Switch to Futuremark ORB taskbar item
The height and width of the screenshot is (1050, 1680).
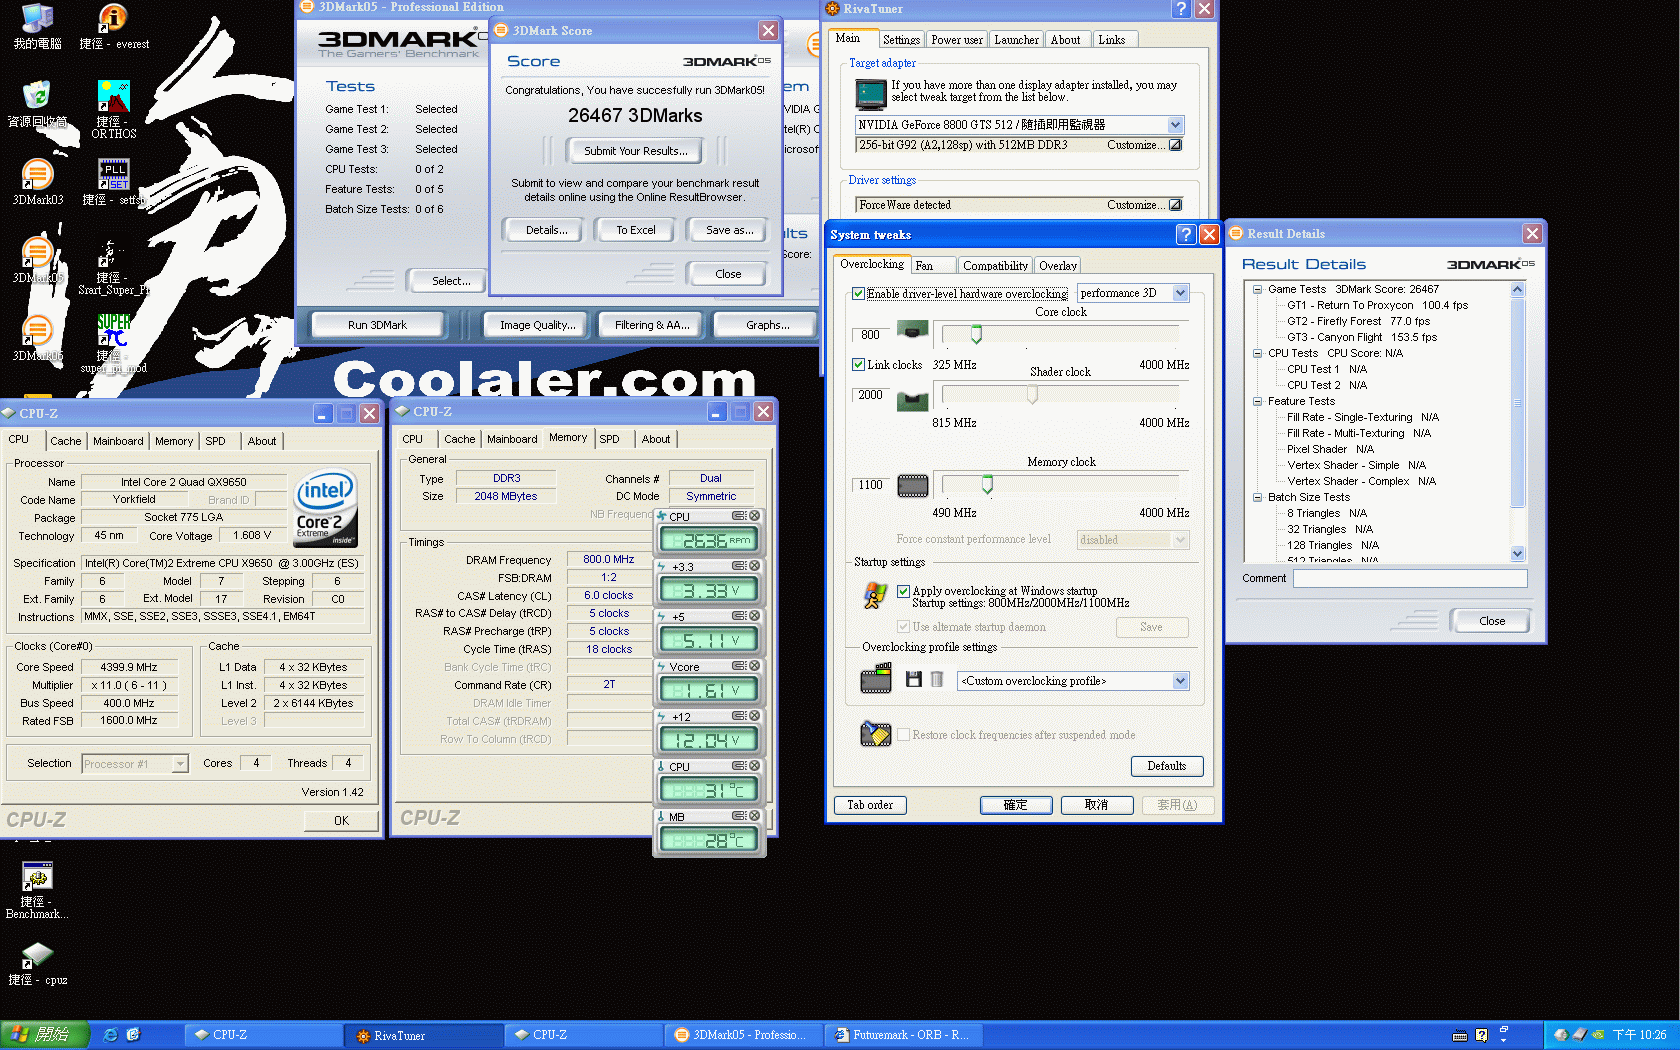[x=905, y=1035]
